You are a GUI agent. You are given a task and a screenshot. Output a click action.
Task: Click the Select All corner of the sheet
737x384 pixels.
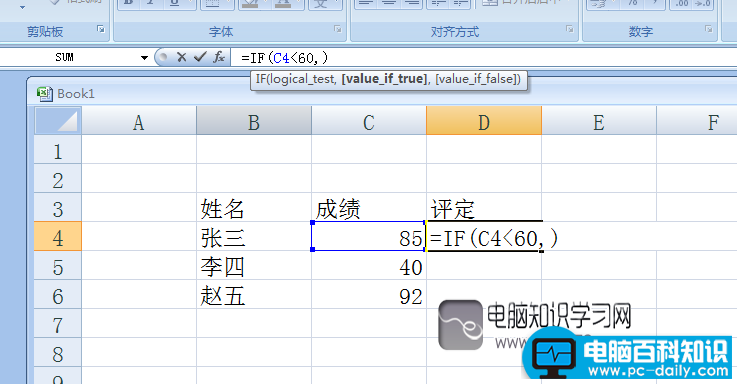click(x=58, y=121)
